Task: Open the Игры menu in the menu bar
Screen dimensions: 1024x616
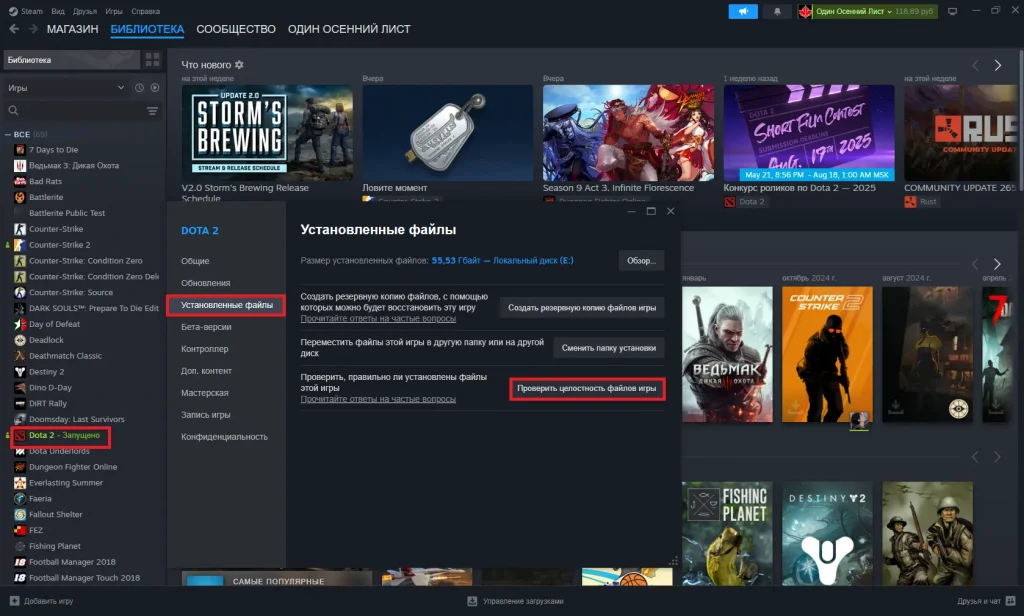Action: pos(114,11)
